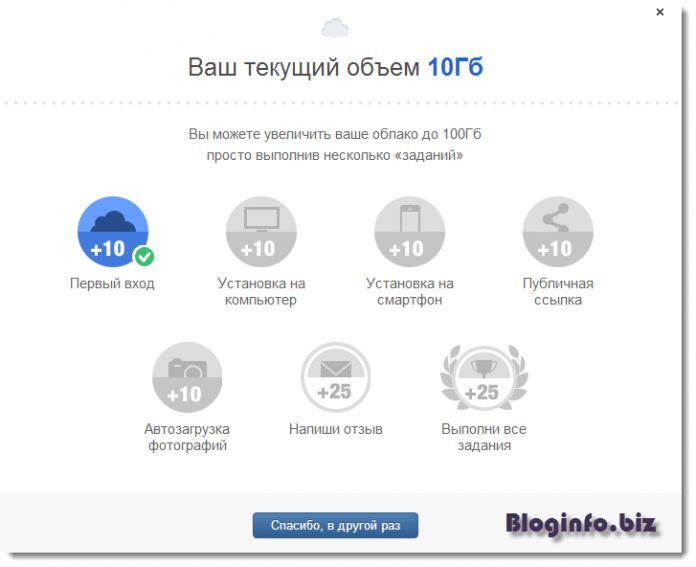Choose the Публичная ссылка share badge
696x567 pixels.
[558, 232]
